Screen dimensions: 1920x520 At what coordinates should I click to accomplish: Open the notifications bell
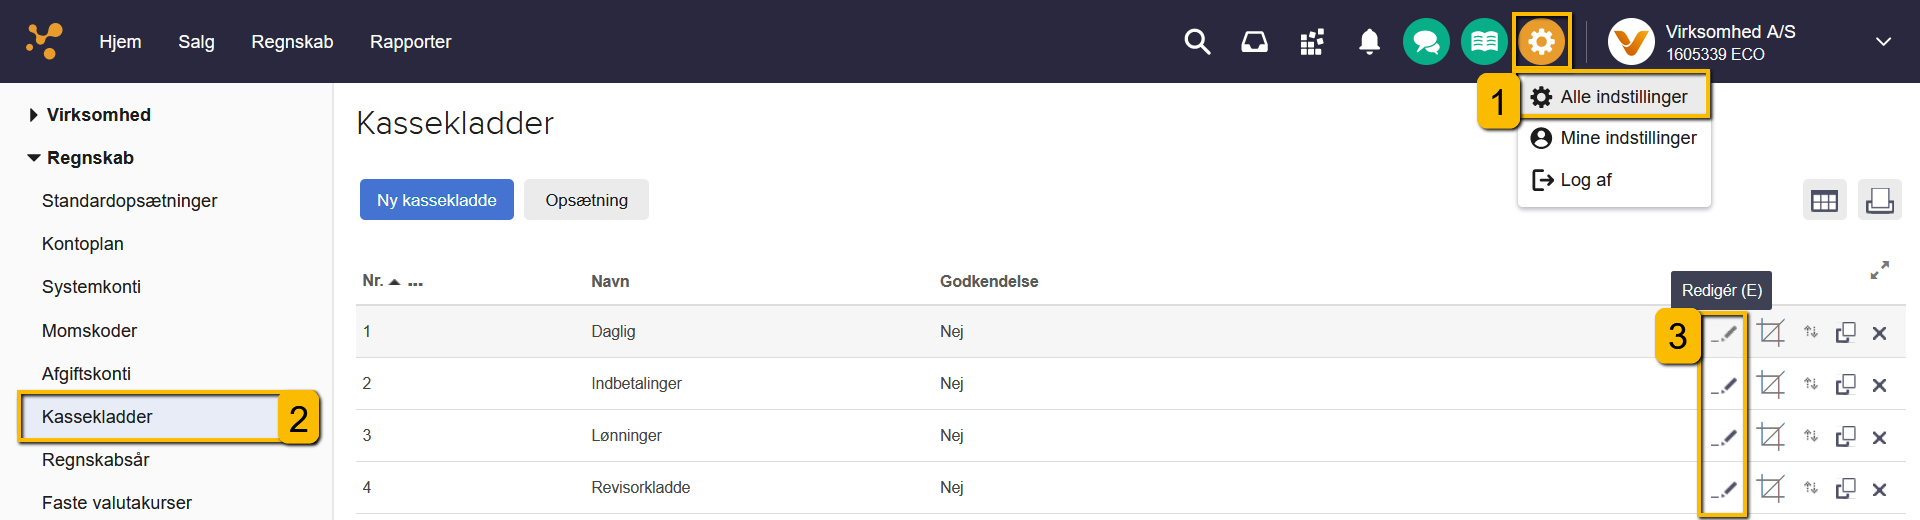click(x=1369, y=42)
